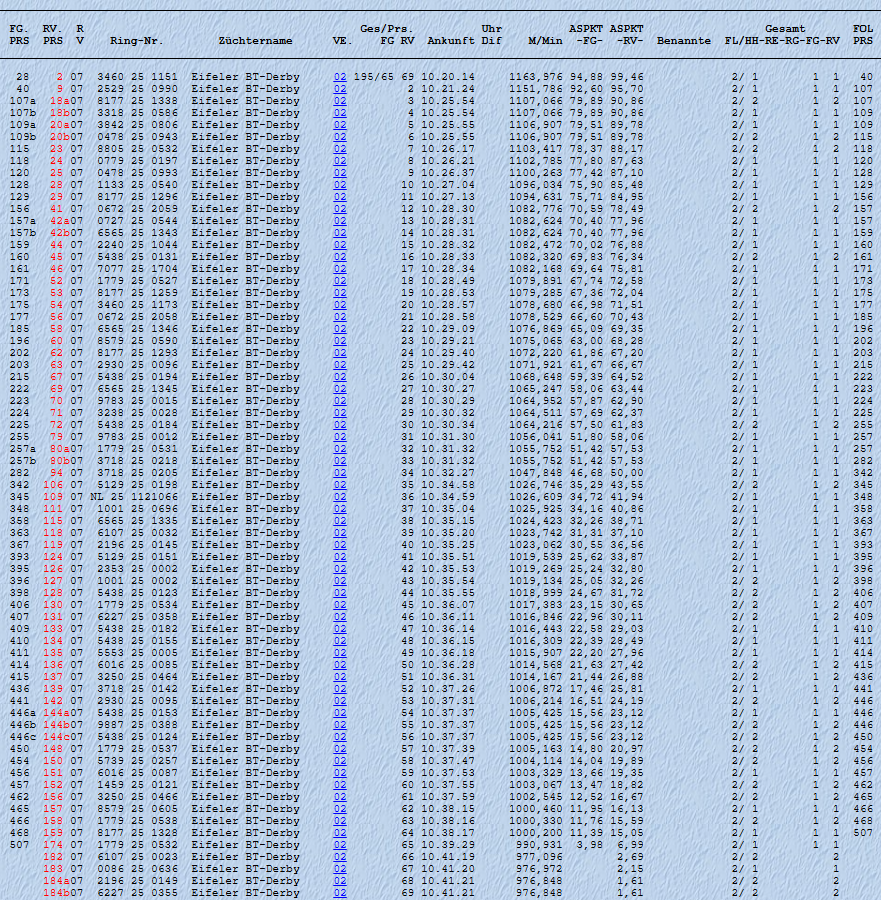Select 02 link for ring 1779 25 0532
881x900 pixels.
(x=340, y=844)
